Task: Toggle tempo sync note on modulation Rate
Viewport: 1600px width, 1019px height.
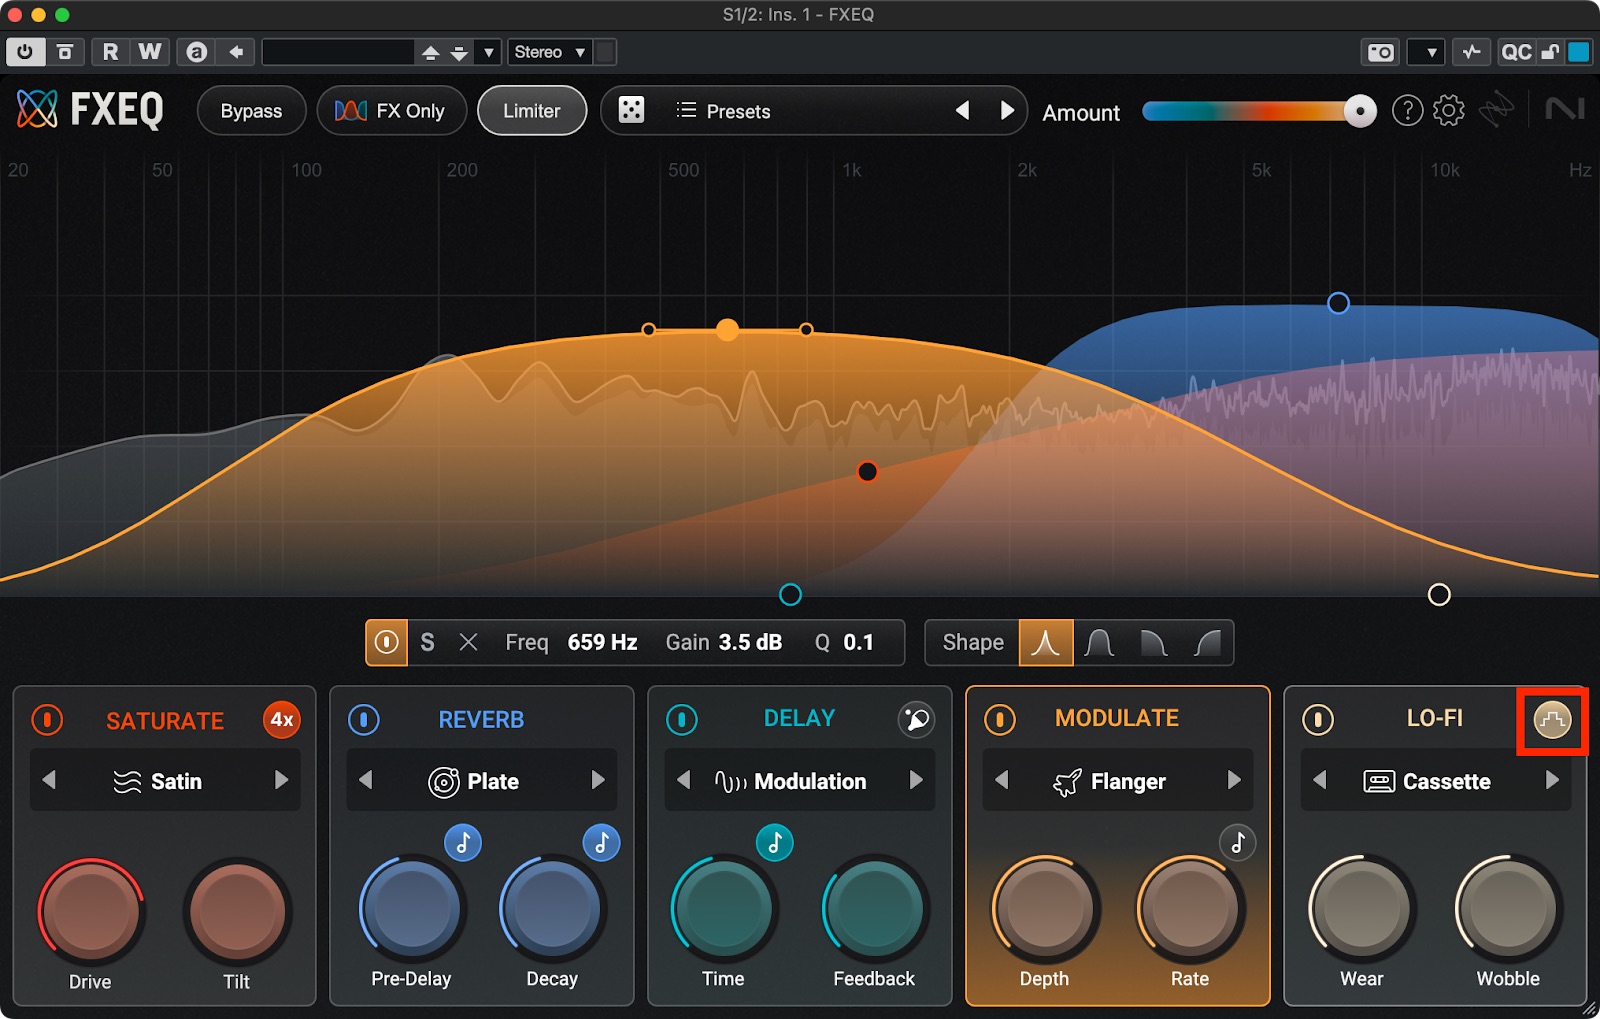Action: pos(1238,843)
